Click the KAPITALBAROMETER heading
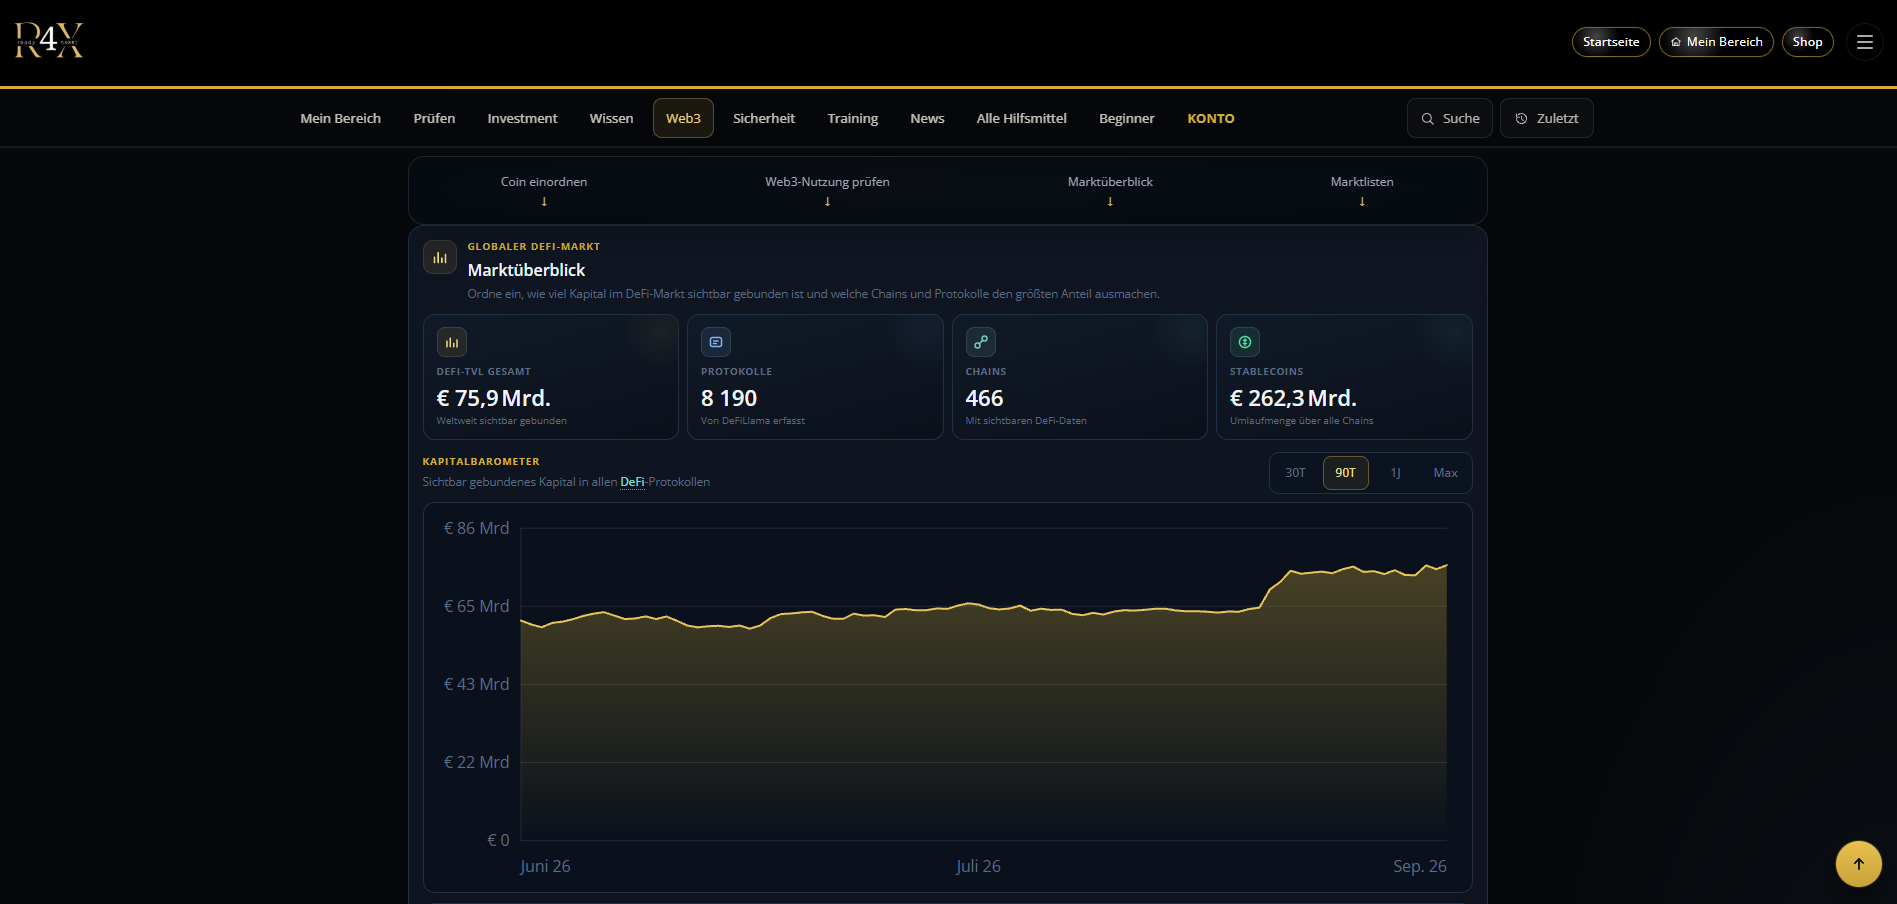The image size is (1897, 904). pyautogui.click(x=481, y=462)
